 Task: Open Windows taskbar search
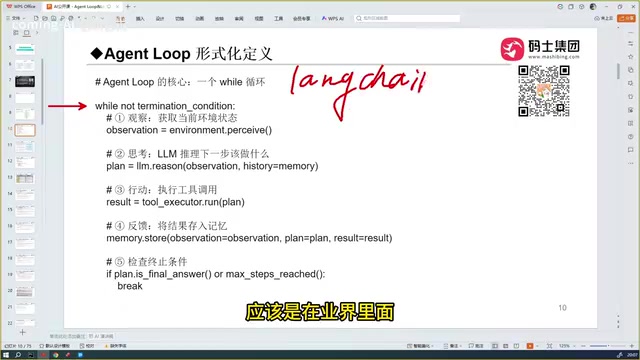[x=18, y=355]
